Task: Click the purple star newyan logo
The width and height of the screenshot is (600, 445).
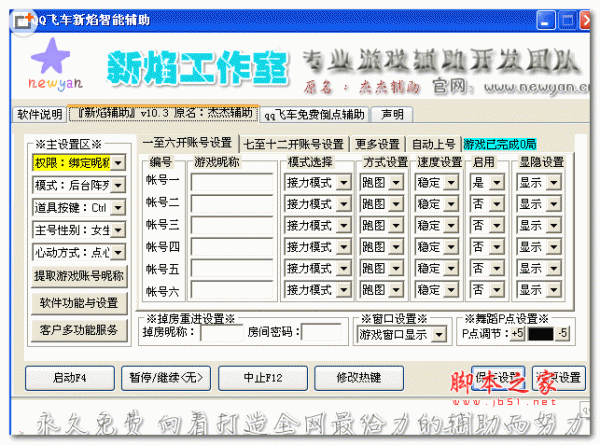Action: point(55,65)
